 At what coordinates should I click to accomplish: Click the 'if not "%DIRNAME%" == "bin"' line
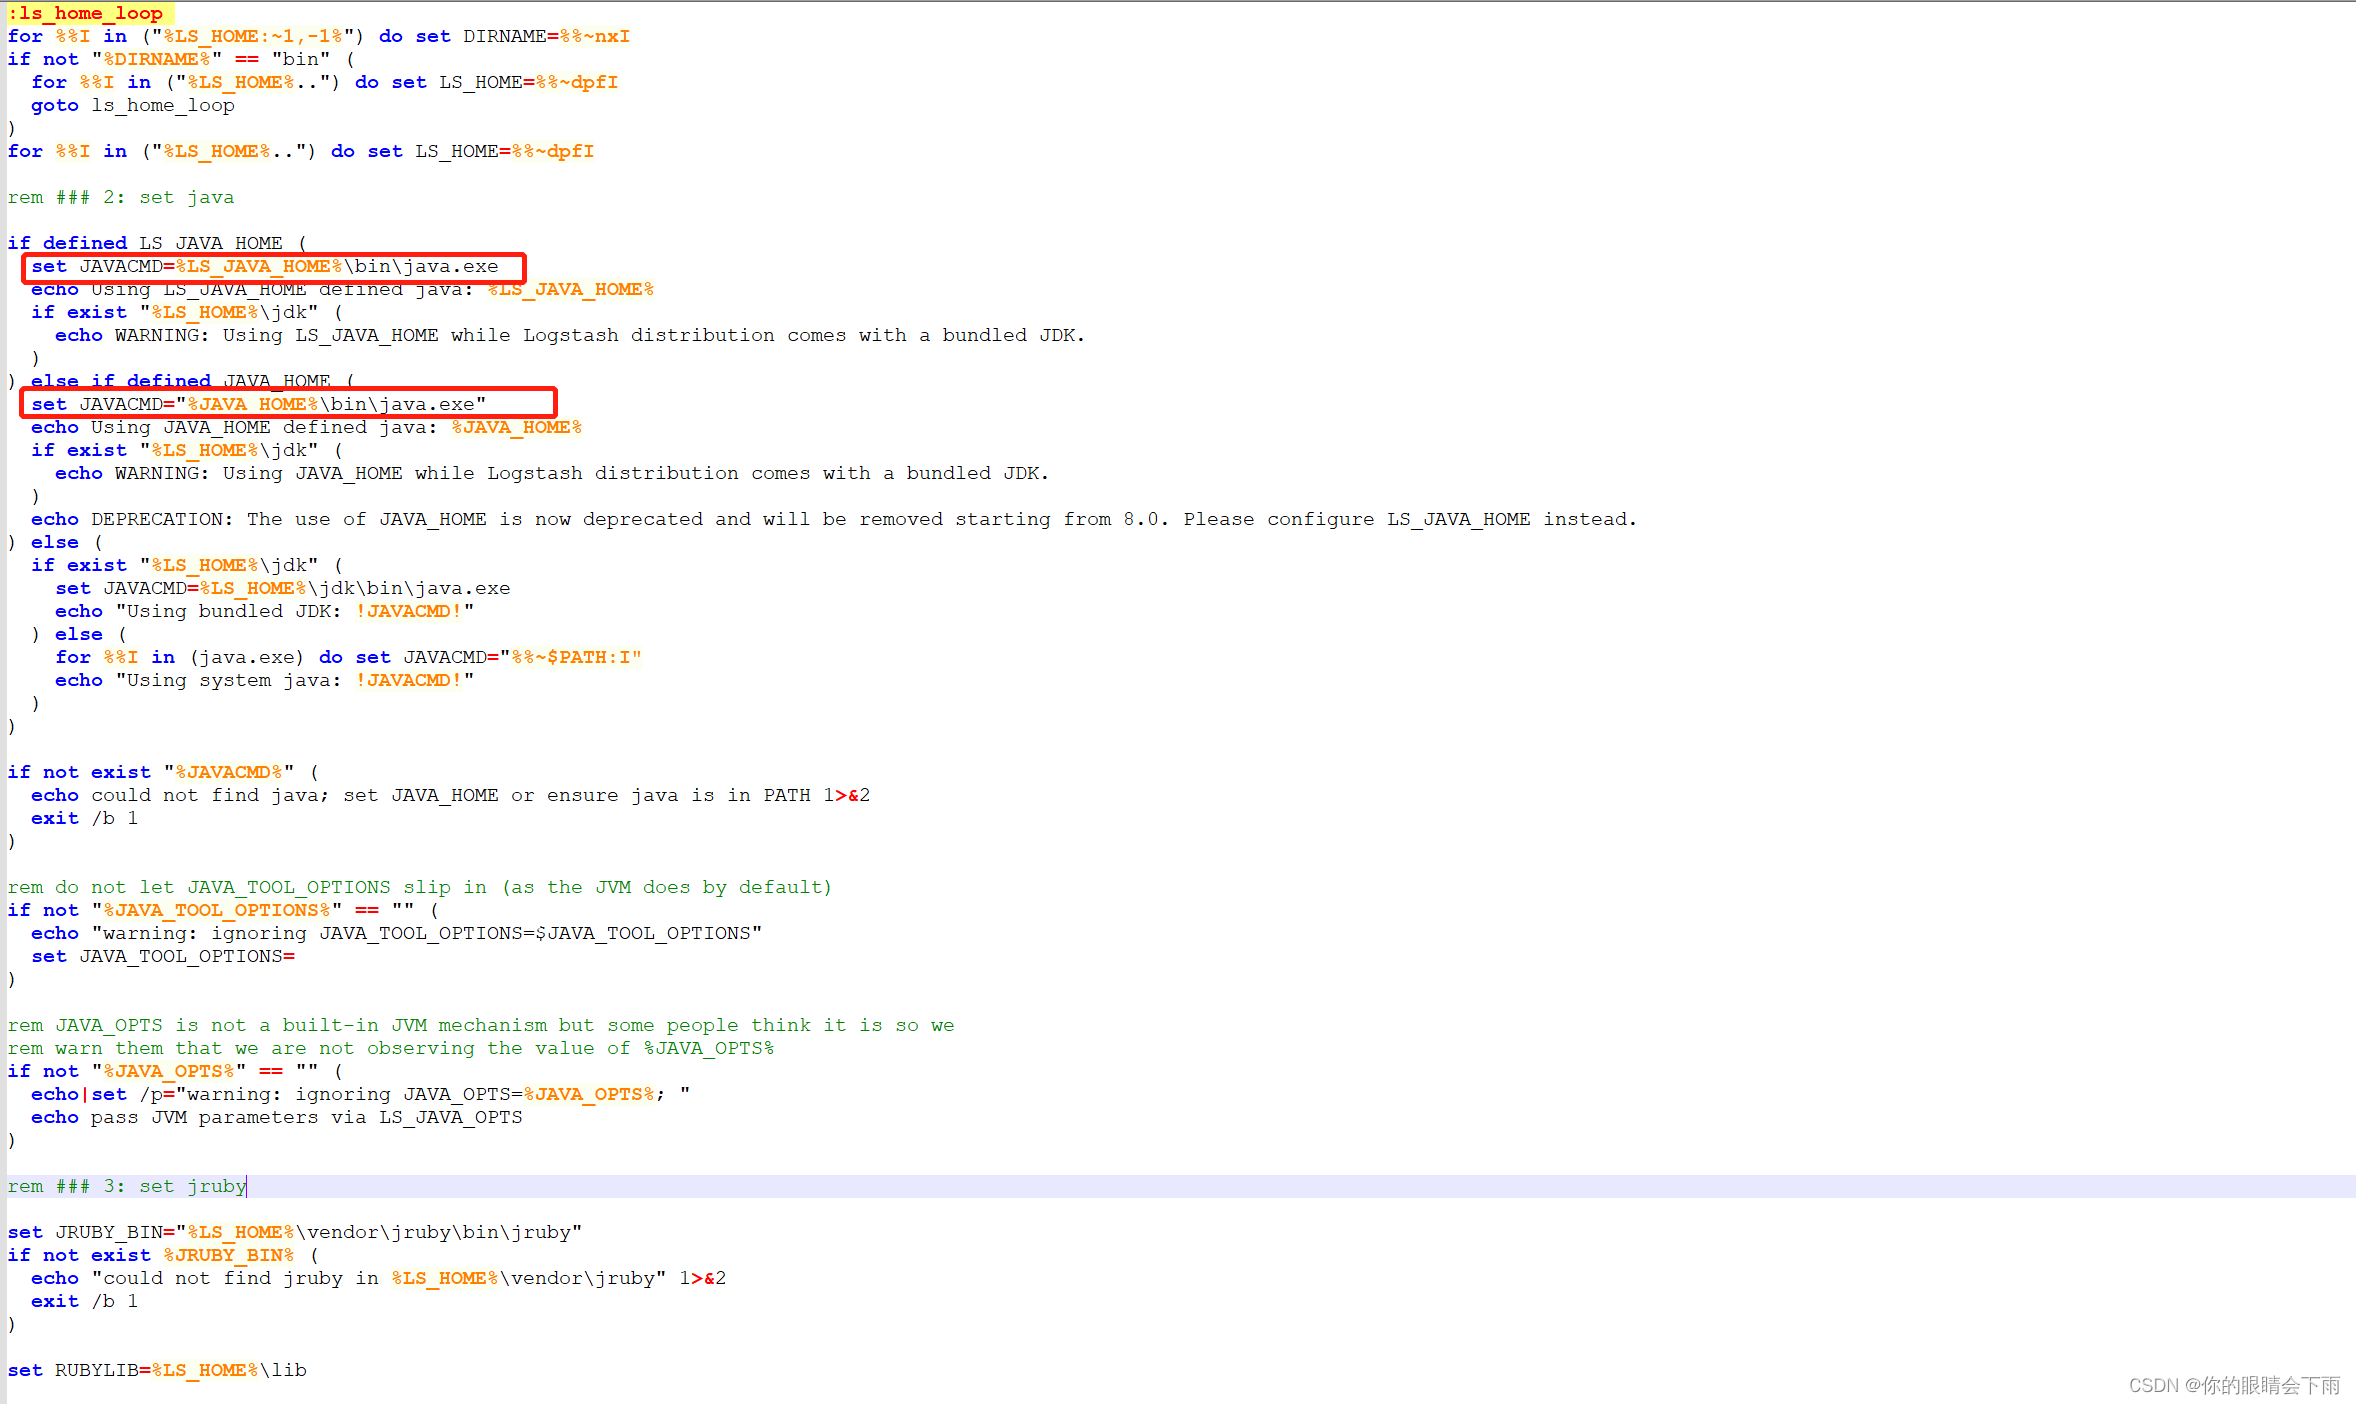pos(181,59)
